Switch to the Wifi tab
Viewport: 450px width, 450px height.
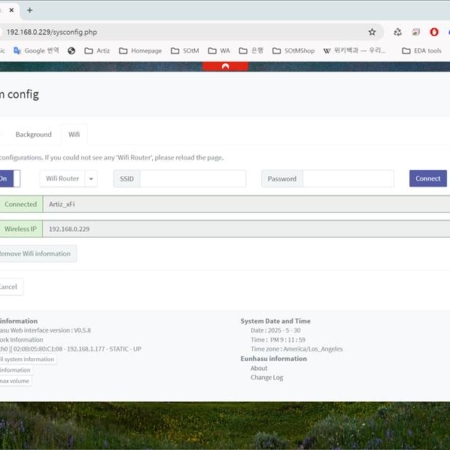click(x=74, y=134)
